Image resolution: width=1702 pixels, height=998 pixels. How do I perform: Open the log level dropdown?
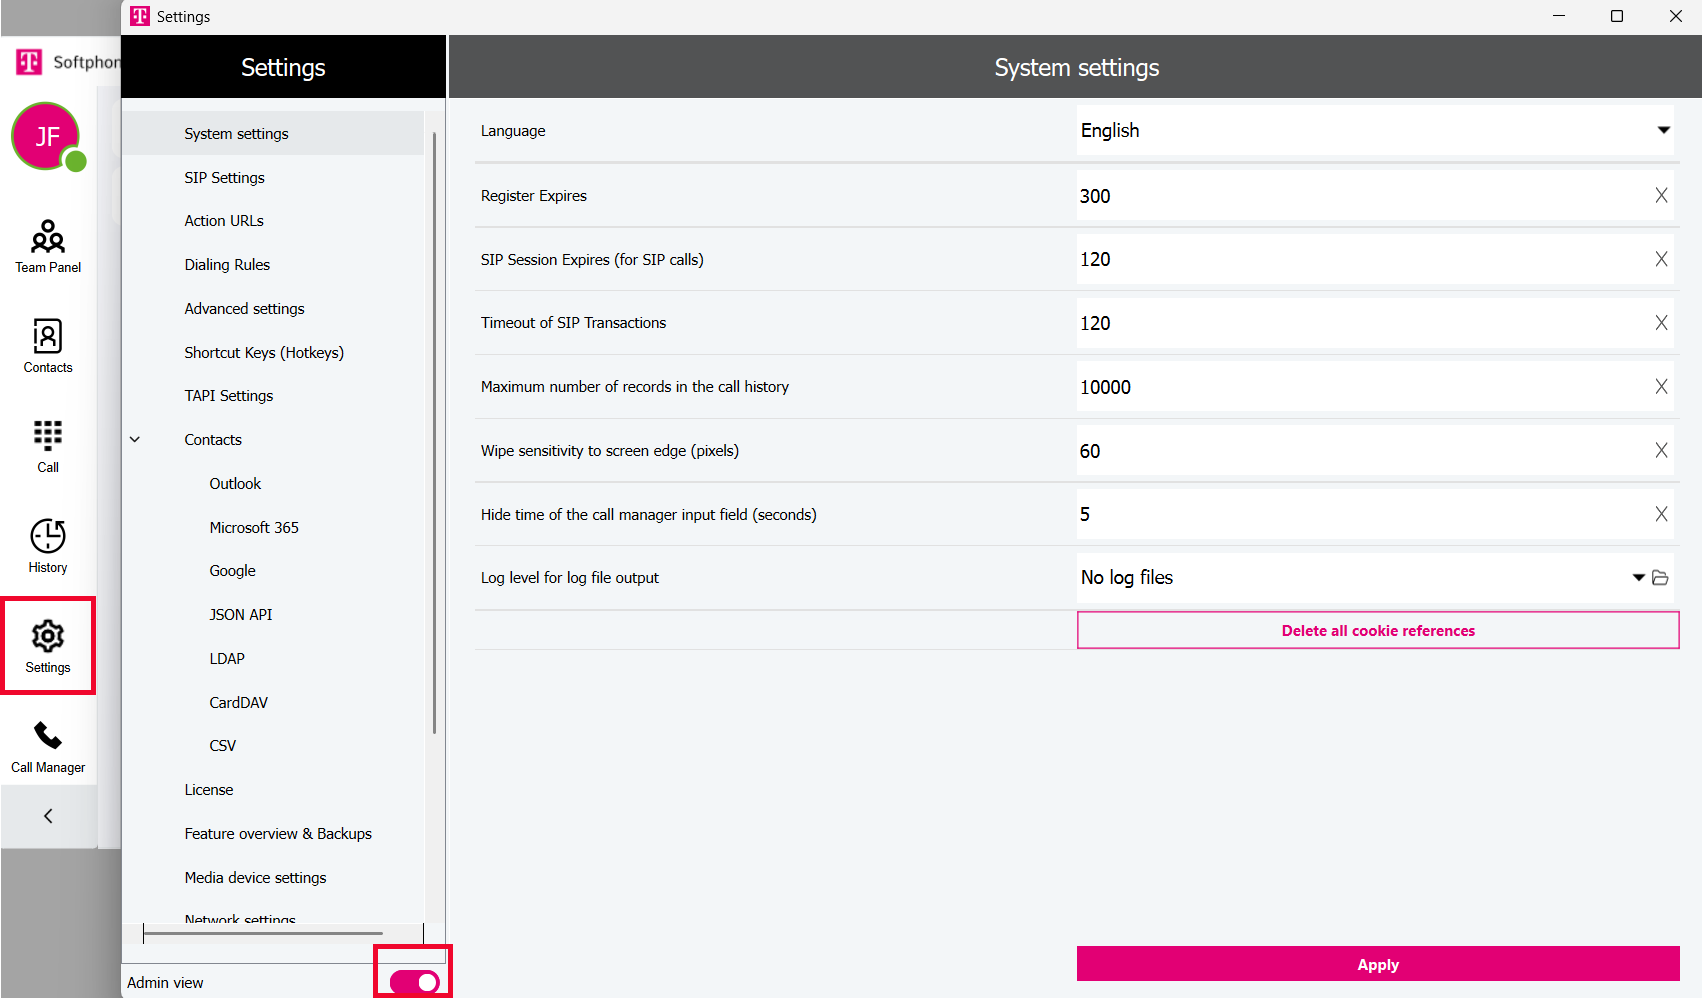click(1638, 578)
